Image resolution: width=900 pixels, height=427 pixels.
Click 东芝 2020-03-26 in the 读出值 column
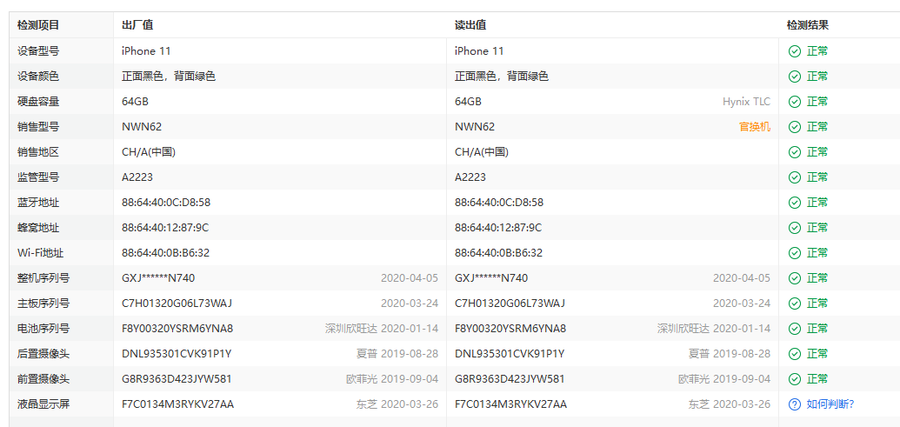coord(730,404)
